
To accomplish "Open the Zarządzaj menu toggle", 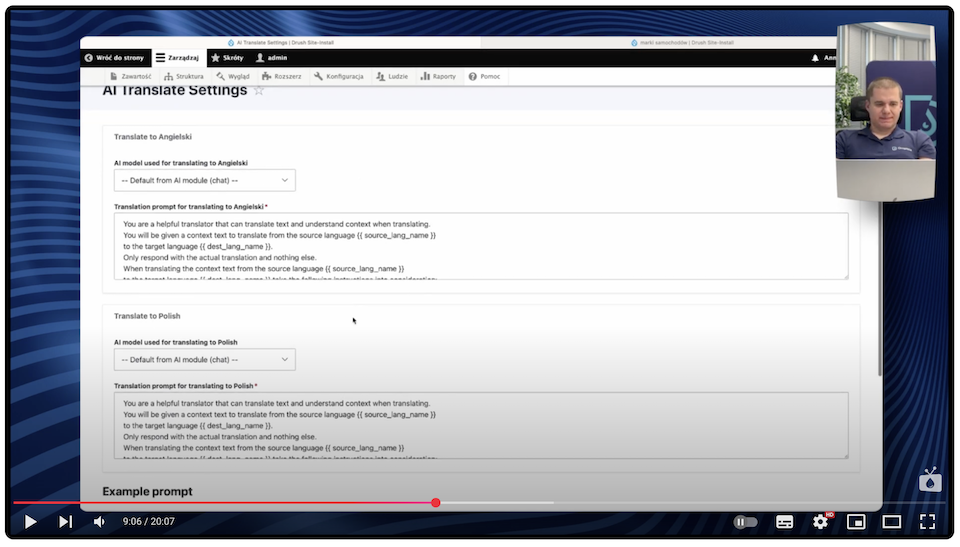I will coord(178,58).
